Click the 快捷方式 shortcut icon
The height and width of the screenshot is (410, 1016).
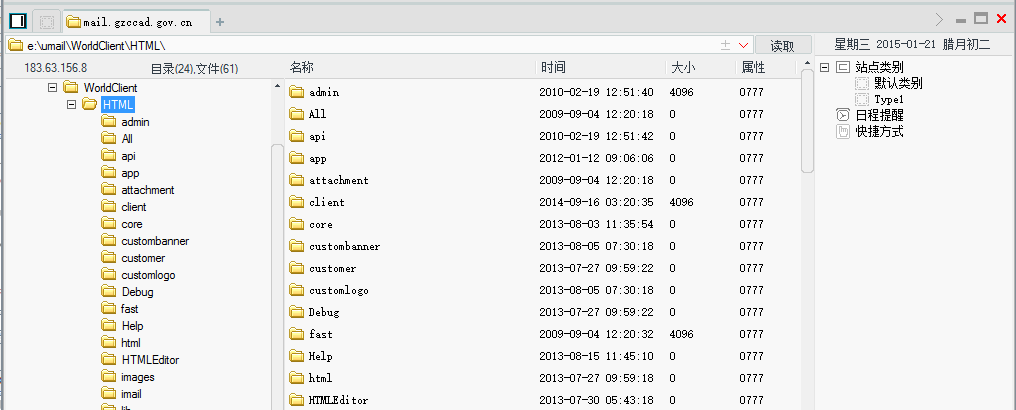[x=843, y=132]
